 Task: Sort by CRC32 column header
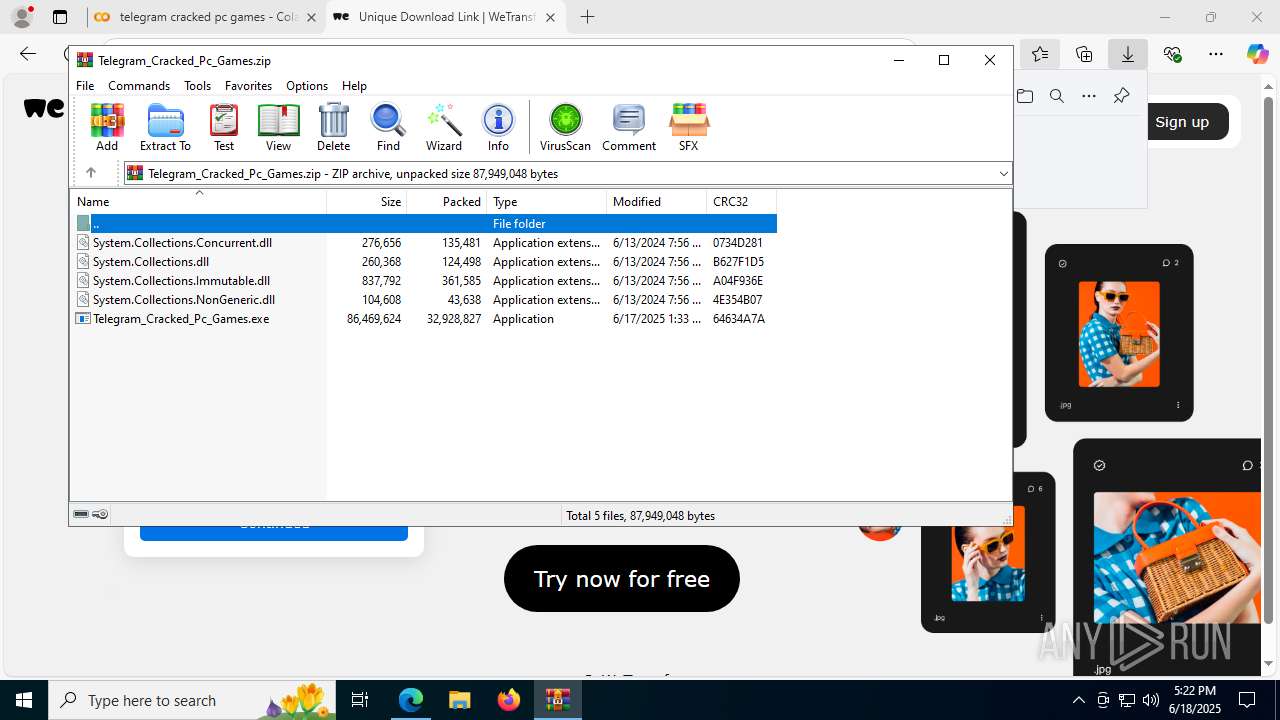pyautogui.click(x=741, y=202)
